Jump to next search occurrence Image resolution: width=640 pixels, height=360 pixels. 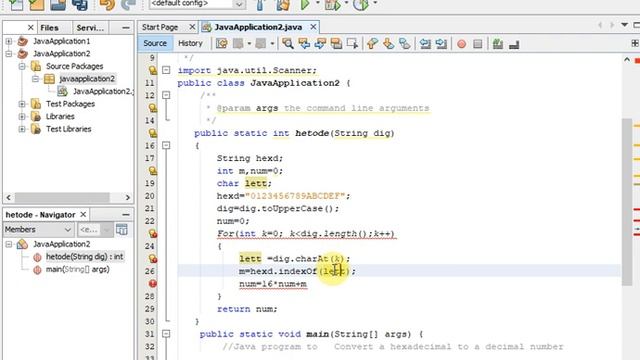point(320,44)
